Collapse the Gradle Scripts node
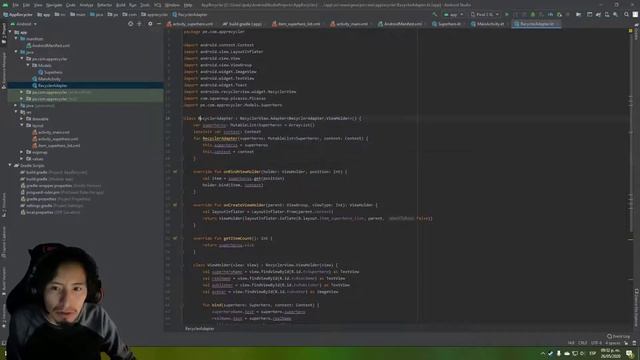Screen dimensions: 640x360 click(x=10, y=165)
